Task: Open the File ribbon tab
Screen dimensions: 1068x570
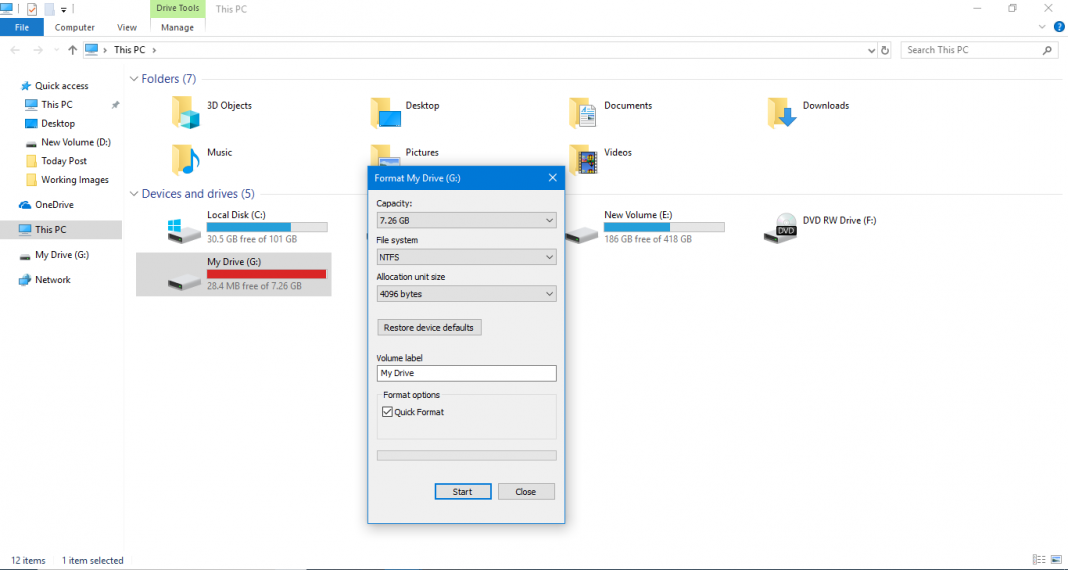Action: click(22, 28)
